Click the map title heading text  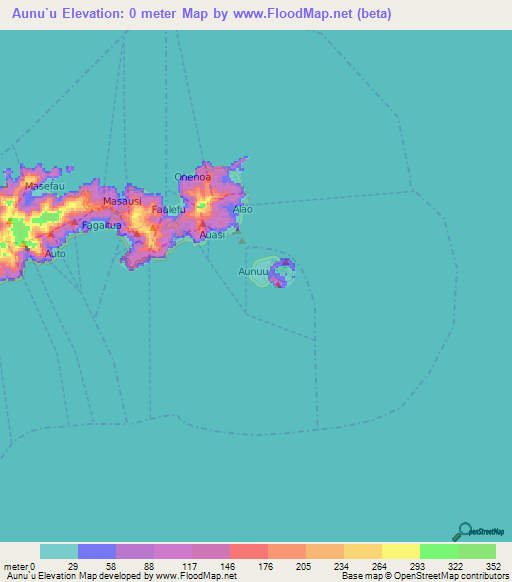(x=202, y=14)
